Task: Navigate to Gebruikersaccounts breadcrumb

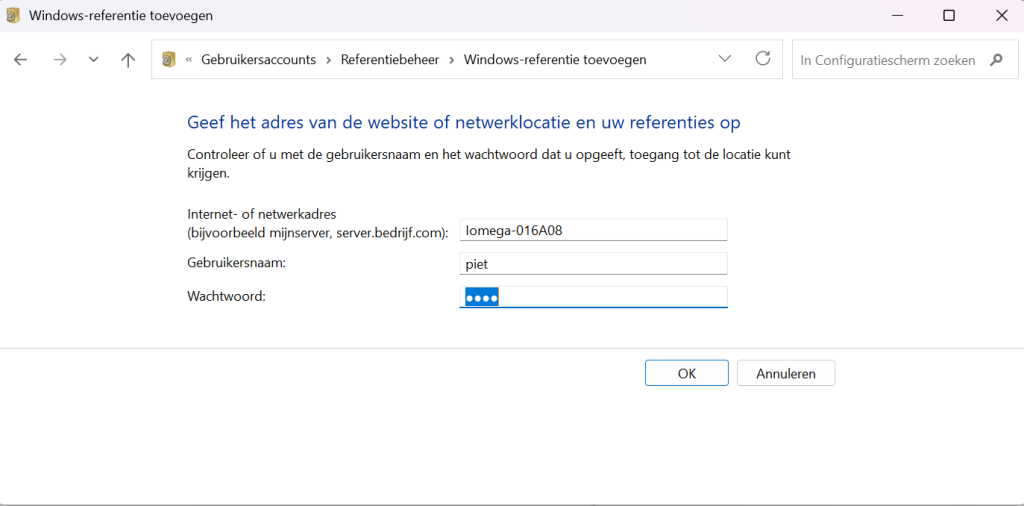Action: [x=258, y=60]
